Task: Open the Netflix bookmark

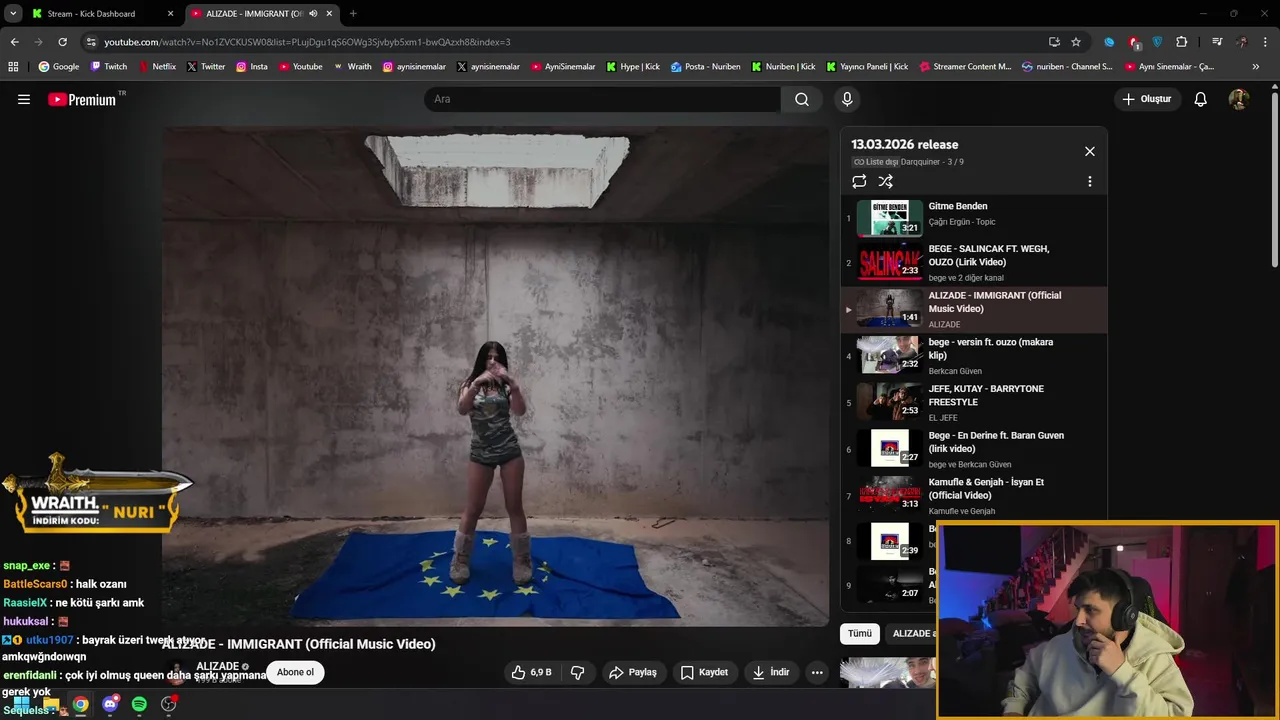Action: pyautogui.click(x=157, y=67)
